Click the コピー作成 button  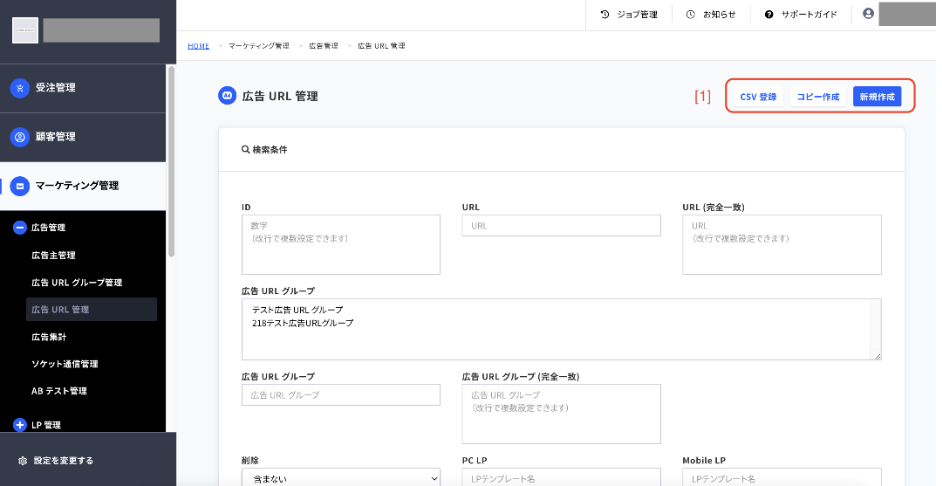(x=818, y=97)
